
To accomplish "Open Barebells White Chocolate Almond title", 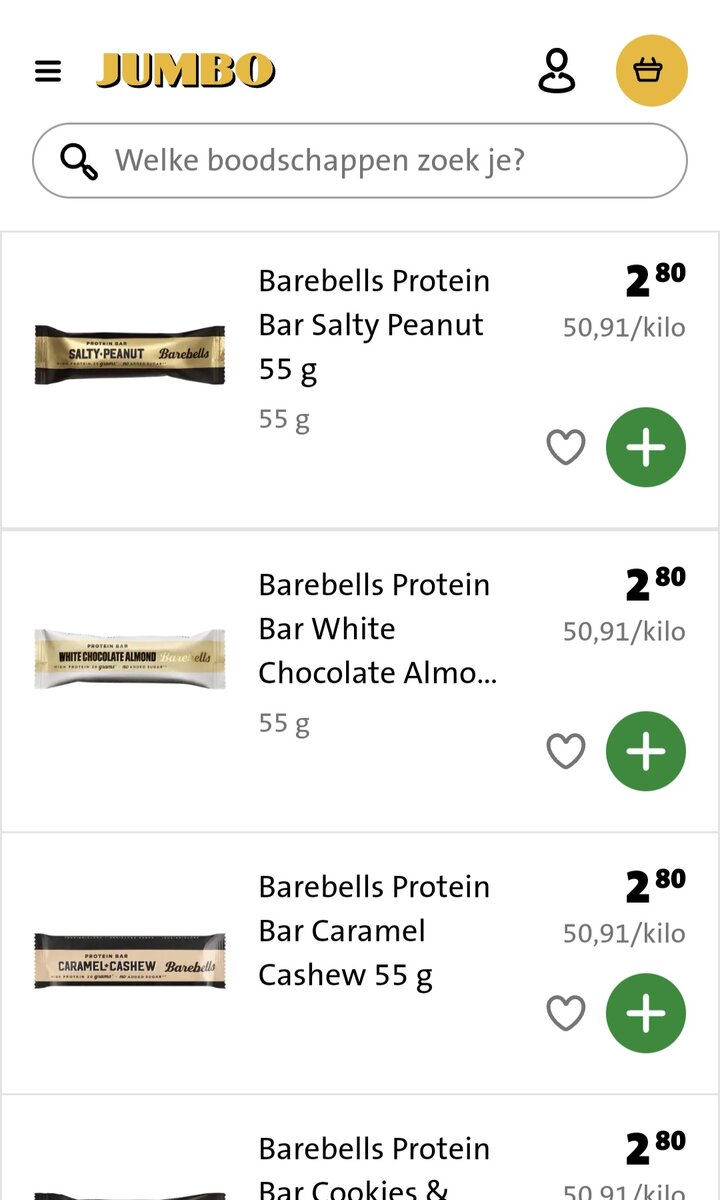I will click(x=376, y=628).
